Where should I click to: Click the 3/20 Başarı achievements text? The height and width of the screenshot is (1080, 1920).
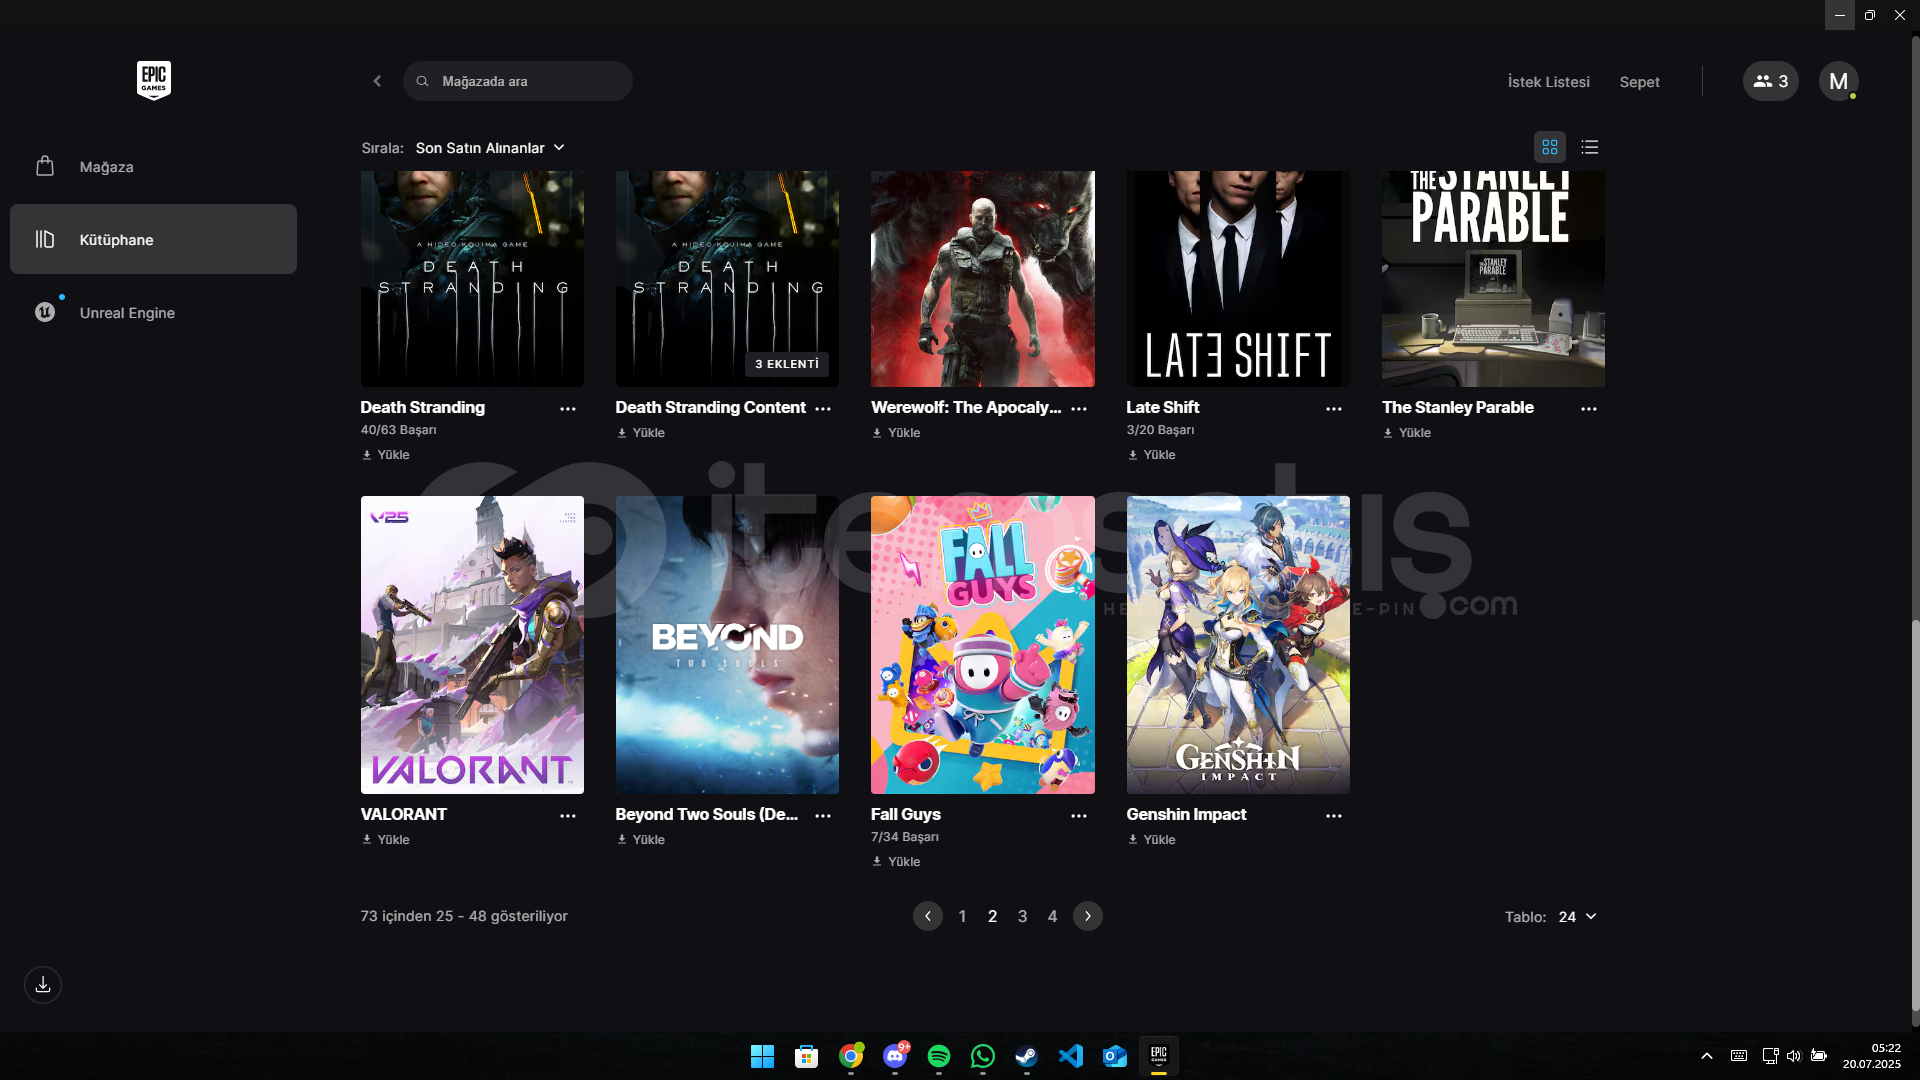pyautogui.click(x=1160, y=430)
